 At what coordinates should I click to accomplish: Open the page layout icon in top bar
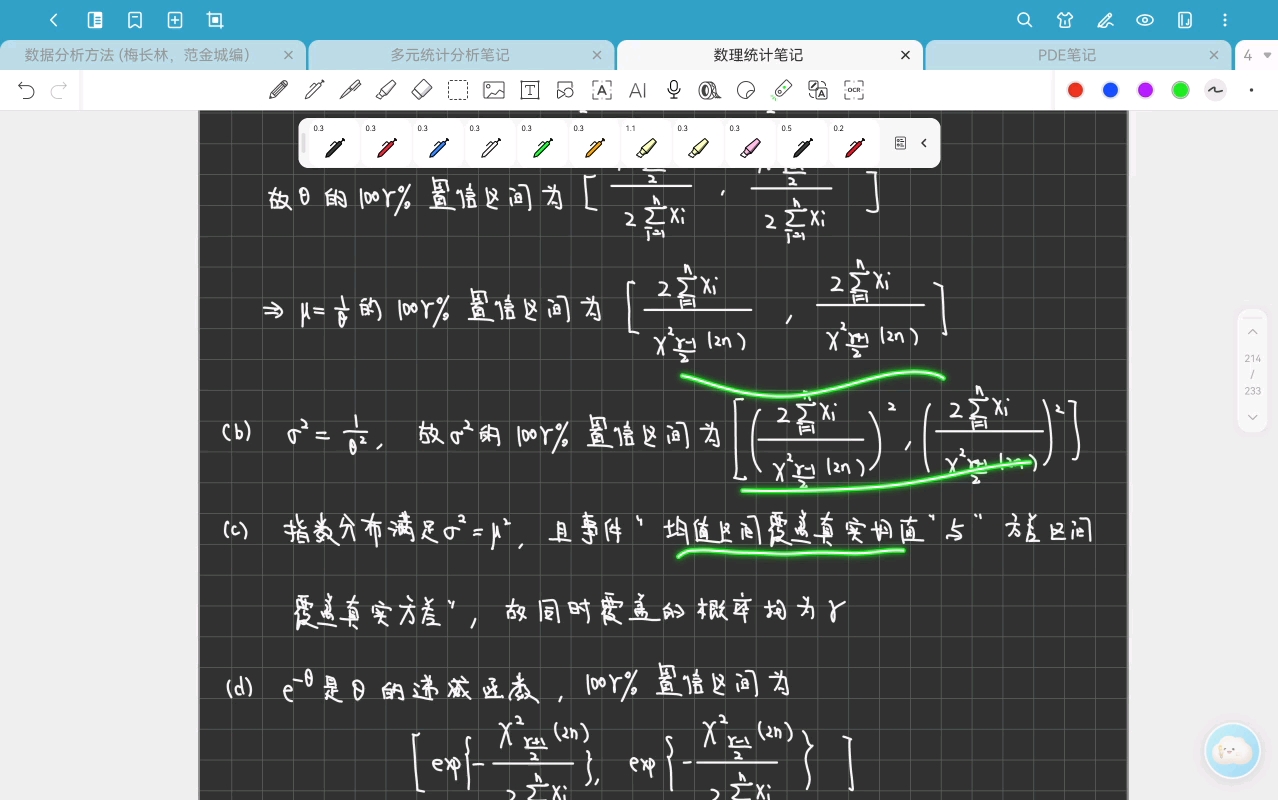[1185, 20]
